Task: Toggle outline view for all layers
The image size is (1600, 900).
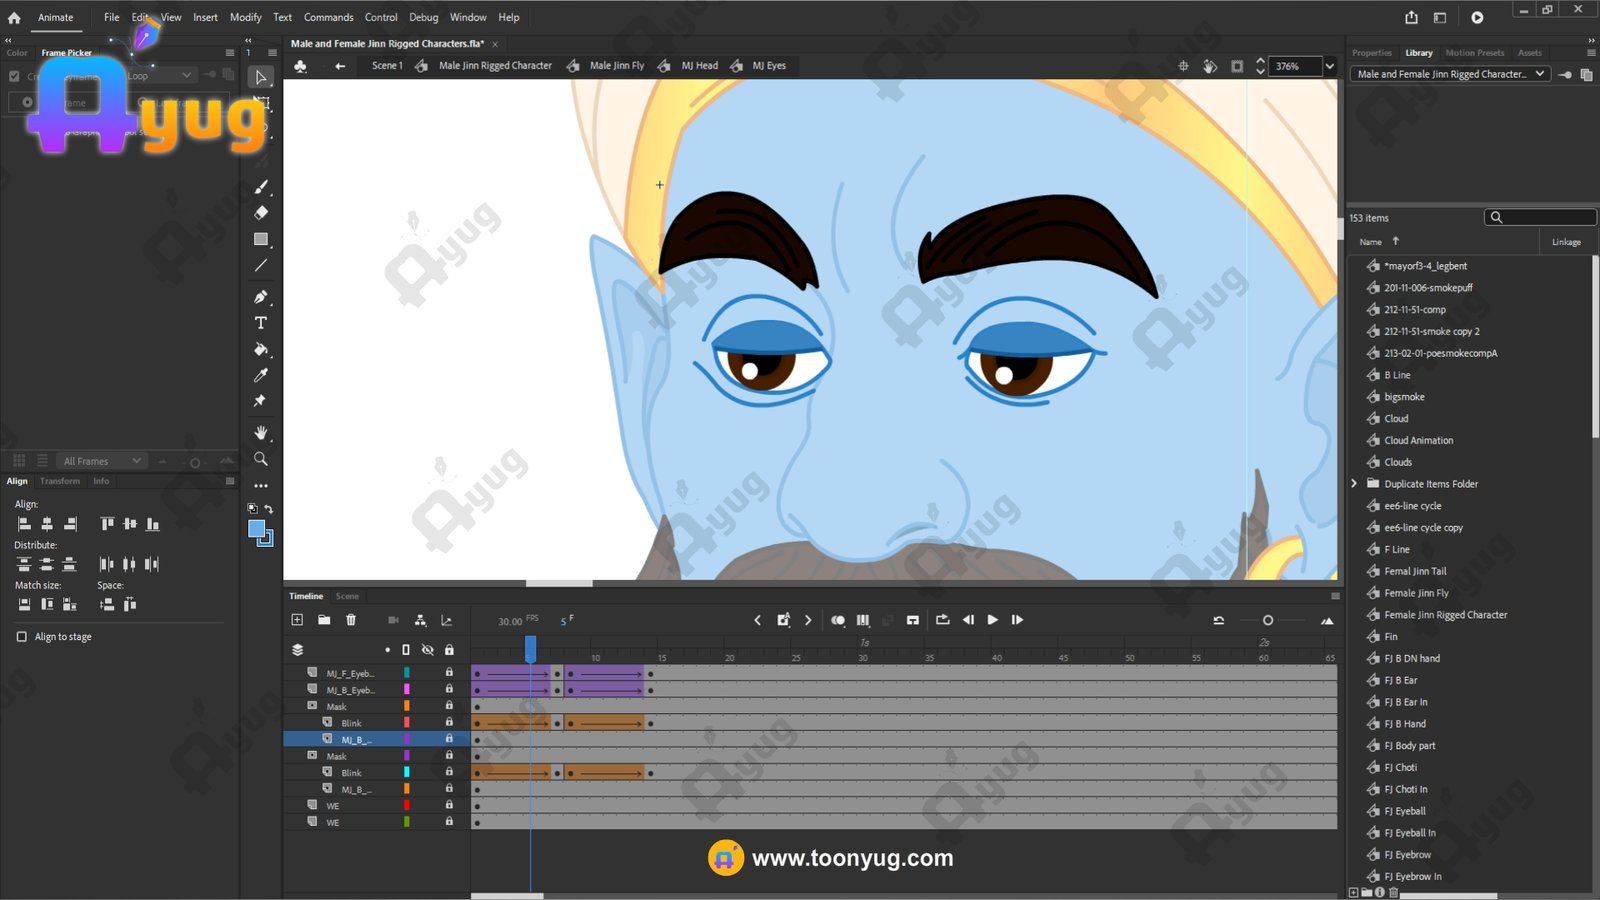Action: 406,650
